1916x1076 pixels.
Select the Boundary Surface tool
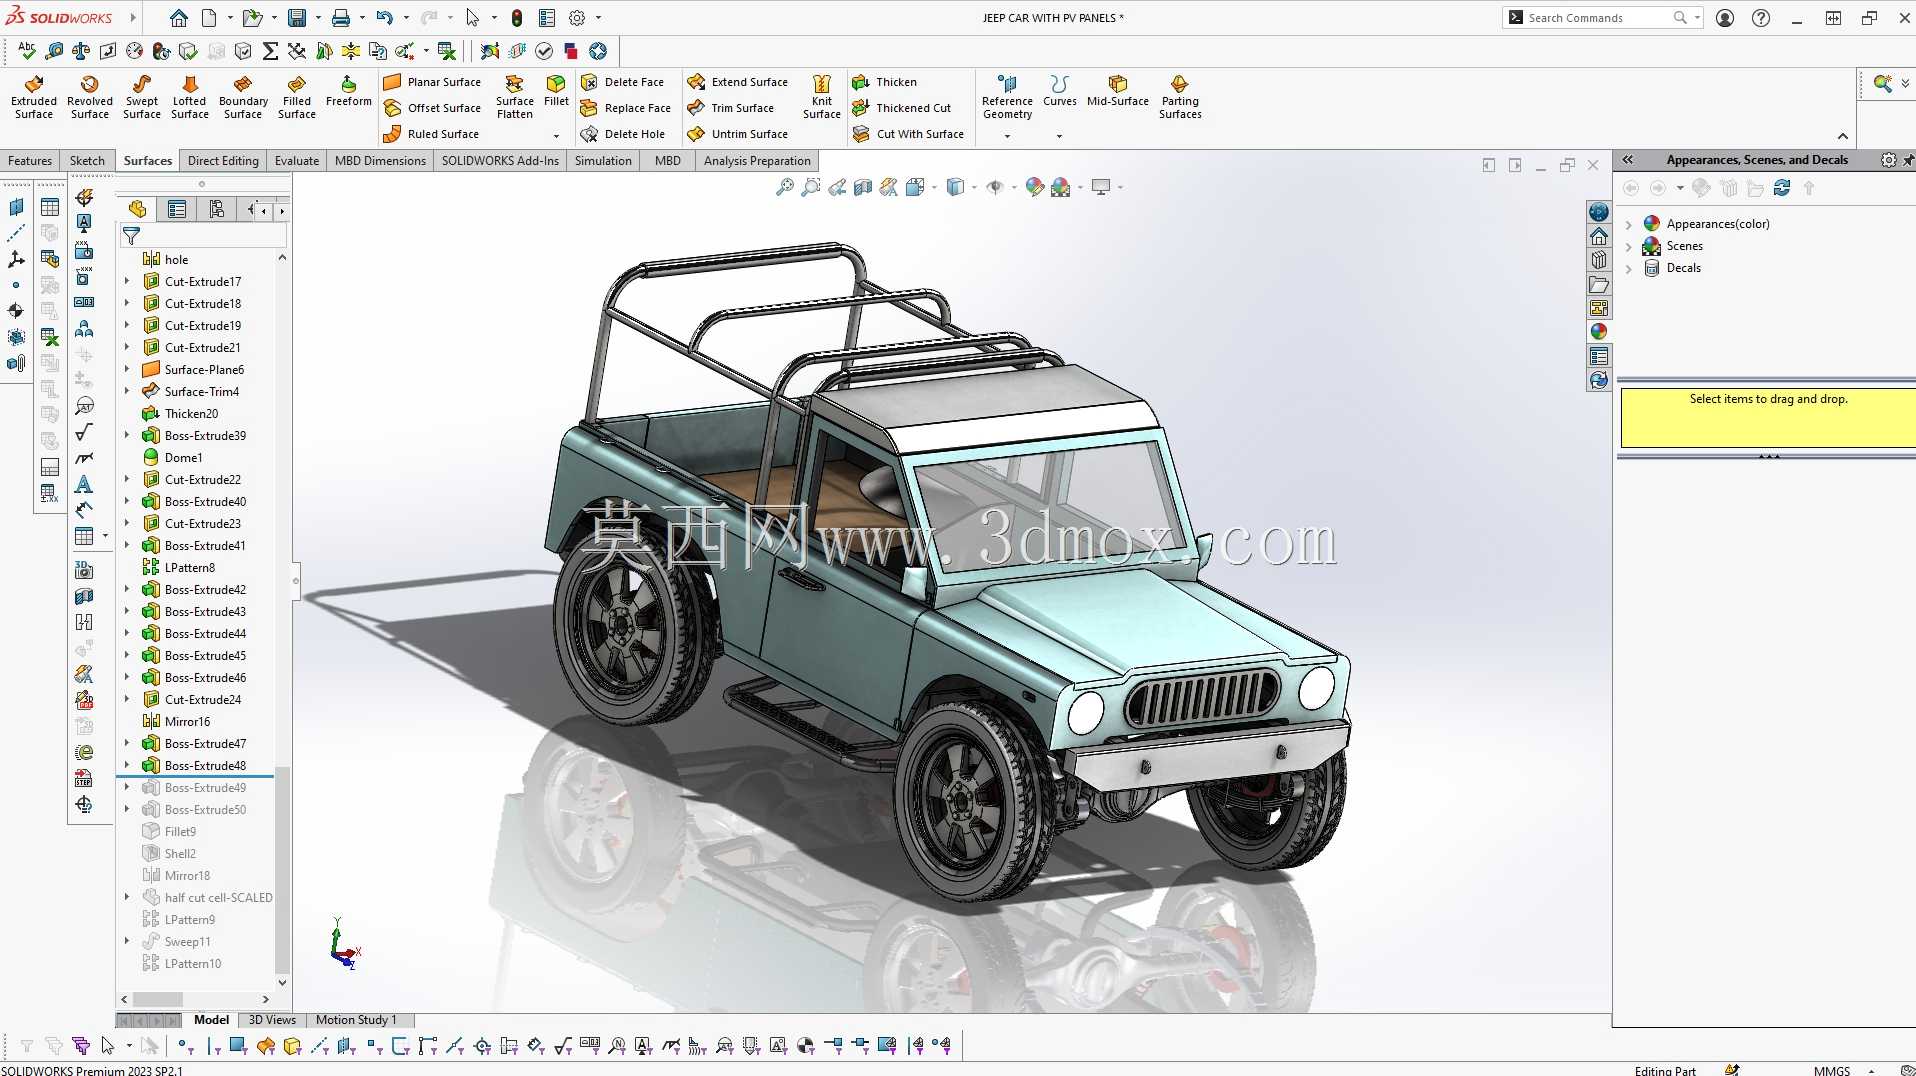[243, 97]
